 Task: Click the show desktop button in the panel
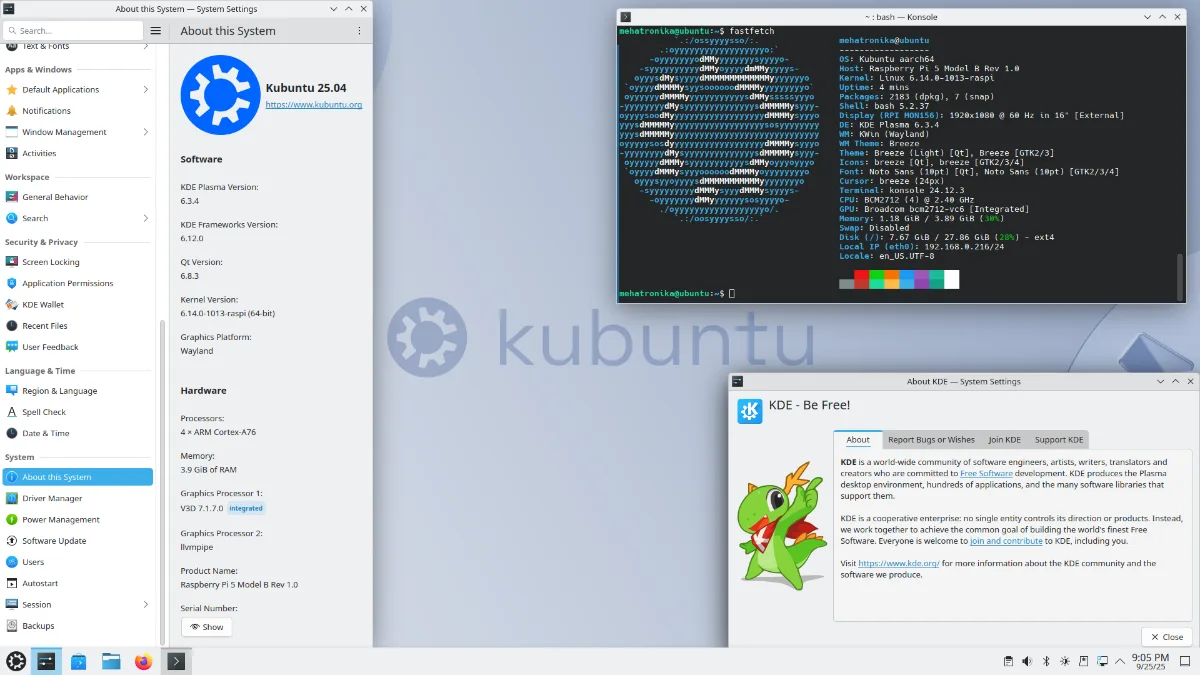pyautogui.click(x=1186, y=661)
